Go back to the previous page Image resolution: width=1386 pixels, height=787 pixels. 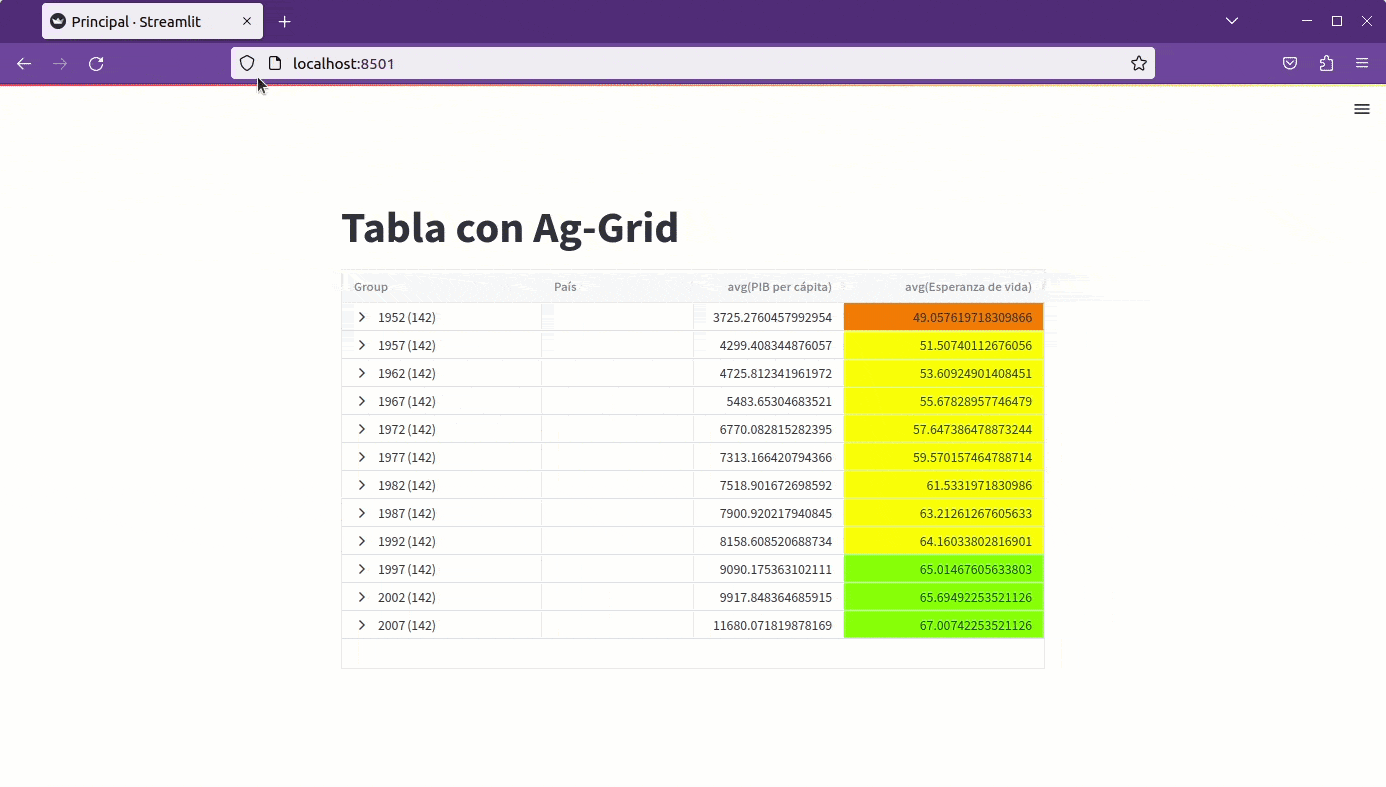[24, 63]
